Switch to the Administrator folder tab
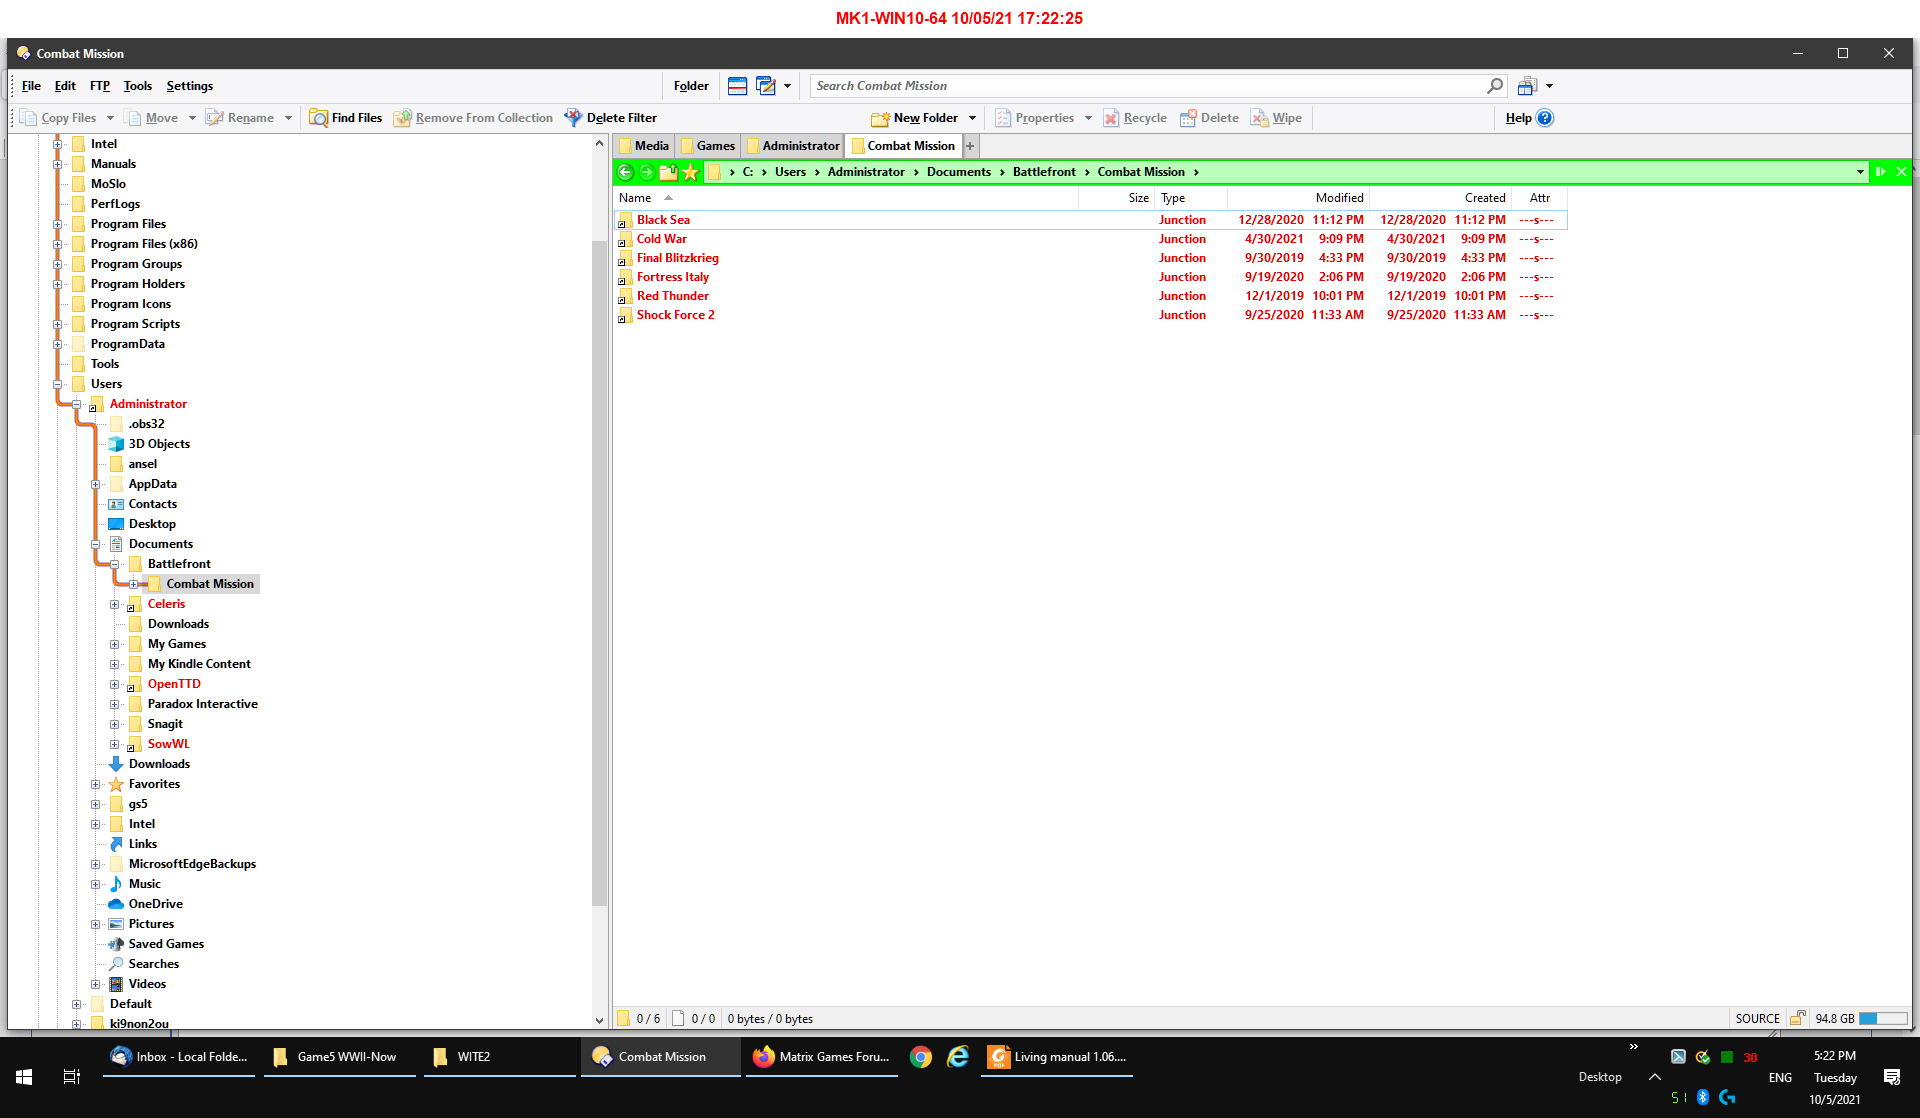1920x1118 pixels. (x=793, y=146)
